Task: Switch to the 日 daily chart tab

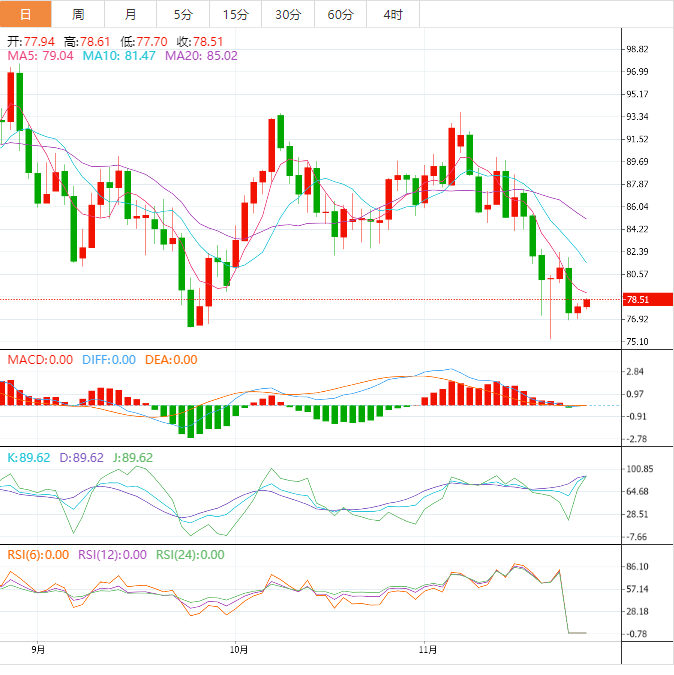Action: (26, 14)
